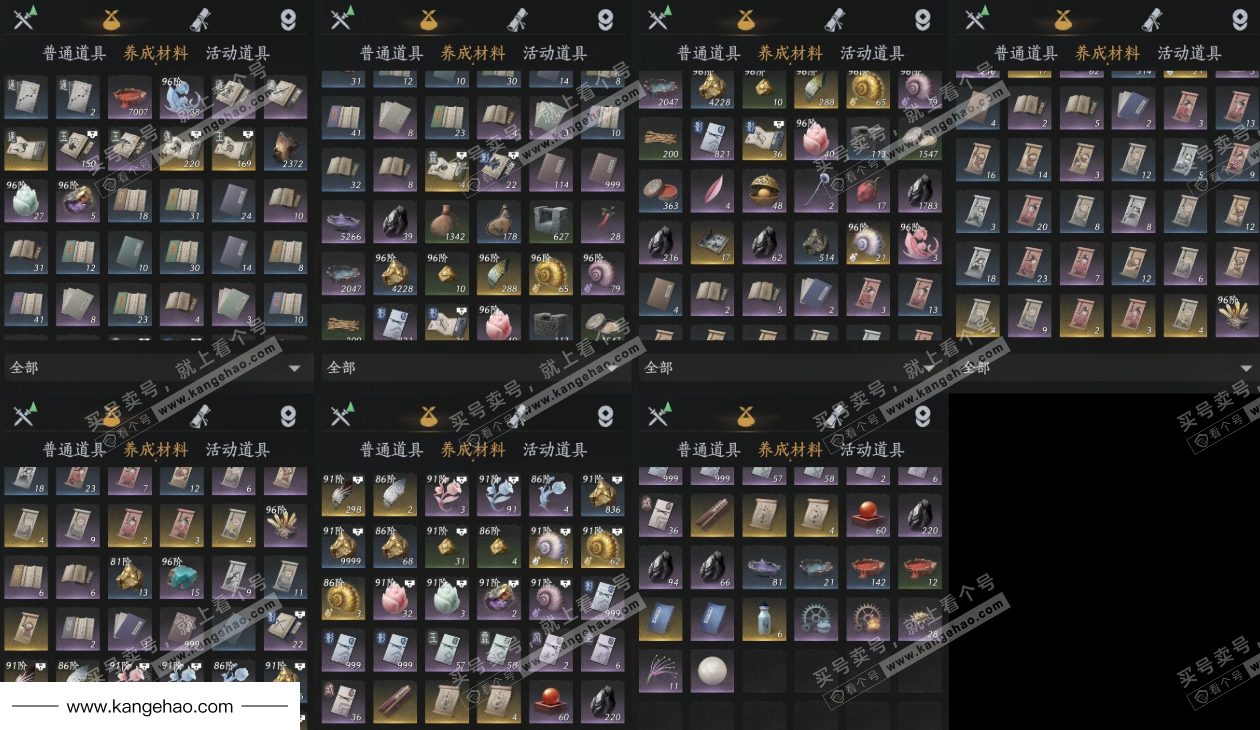This screenshot has width=1260, height=730.
Task: Select the 96阶 white lotus with count 27
Action: [25, 201]
